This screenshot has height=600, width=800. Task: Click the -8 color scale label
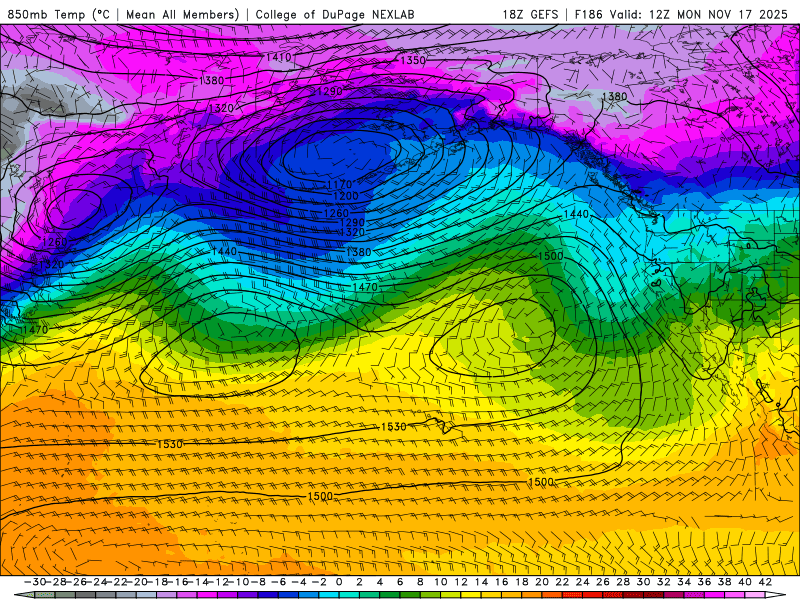[x=258, y=582]
